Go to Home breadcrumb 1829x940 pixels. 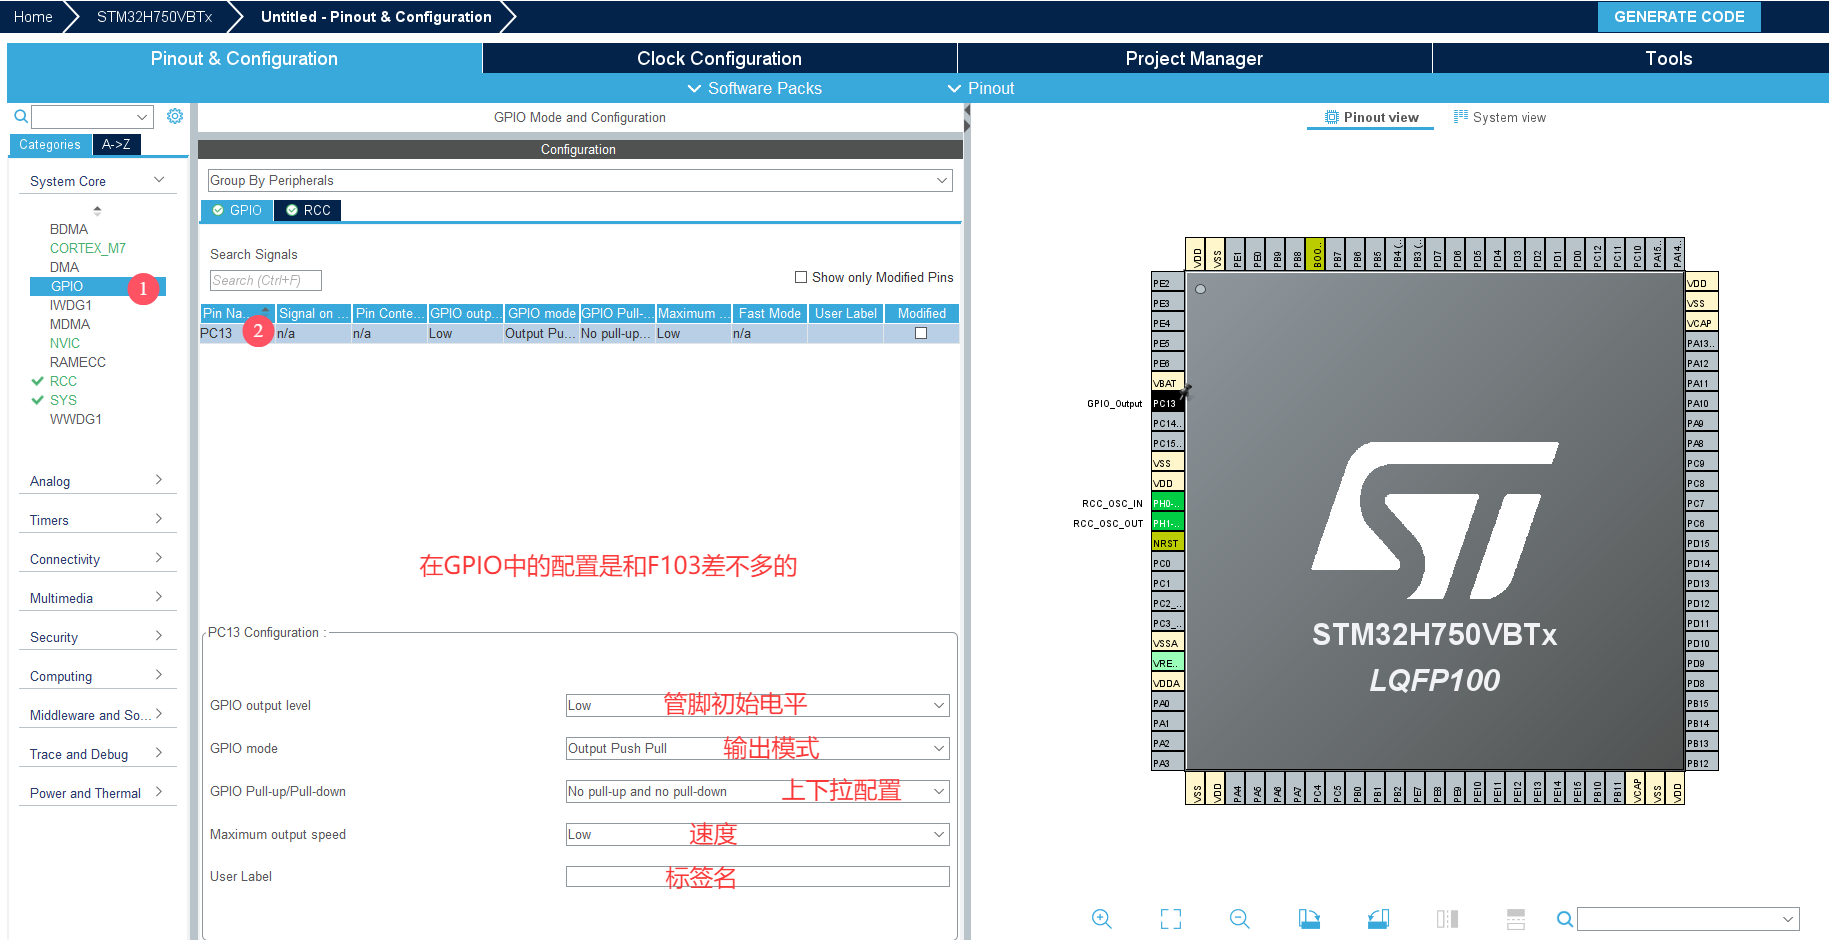pyautogui.click(x=33, y=17)
